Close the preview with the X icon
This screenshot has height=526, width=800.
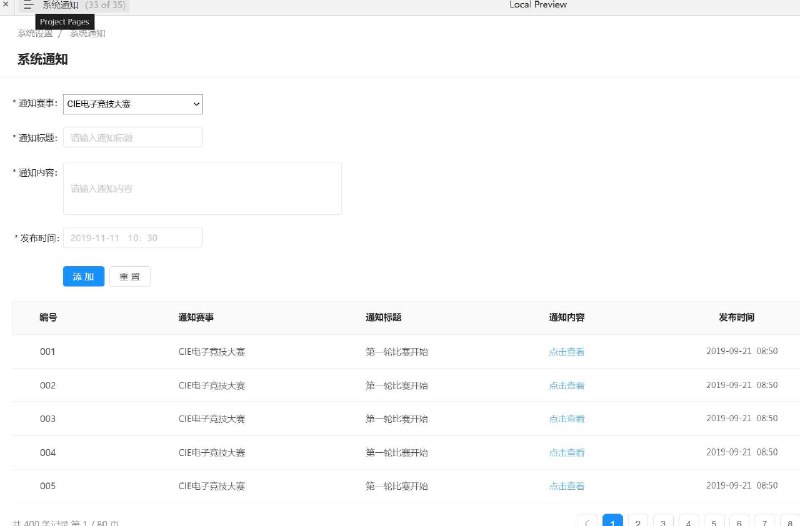[5, 5]
